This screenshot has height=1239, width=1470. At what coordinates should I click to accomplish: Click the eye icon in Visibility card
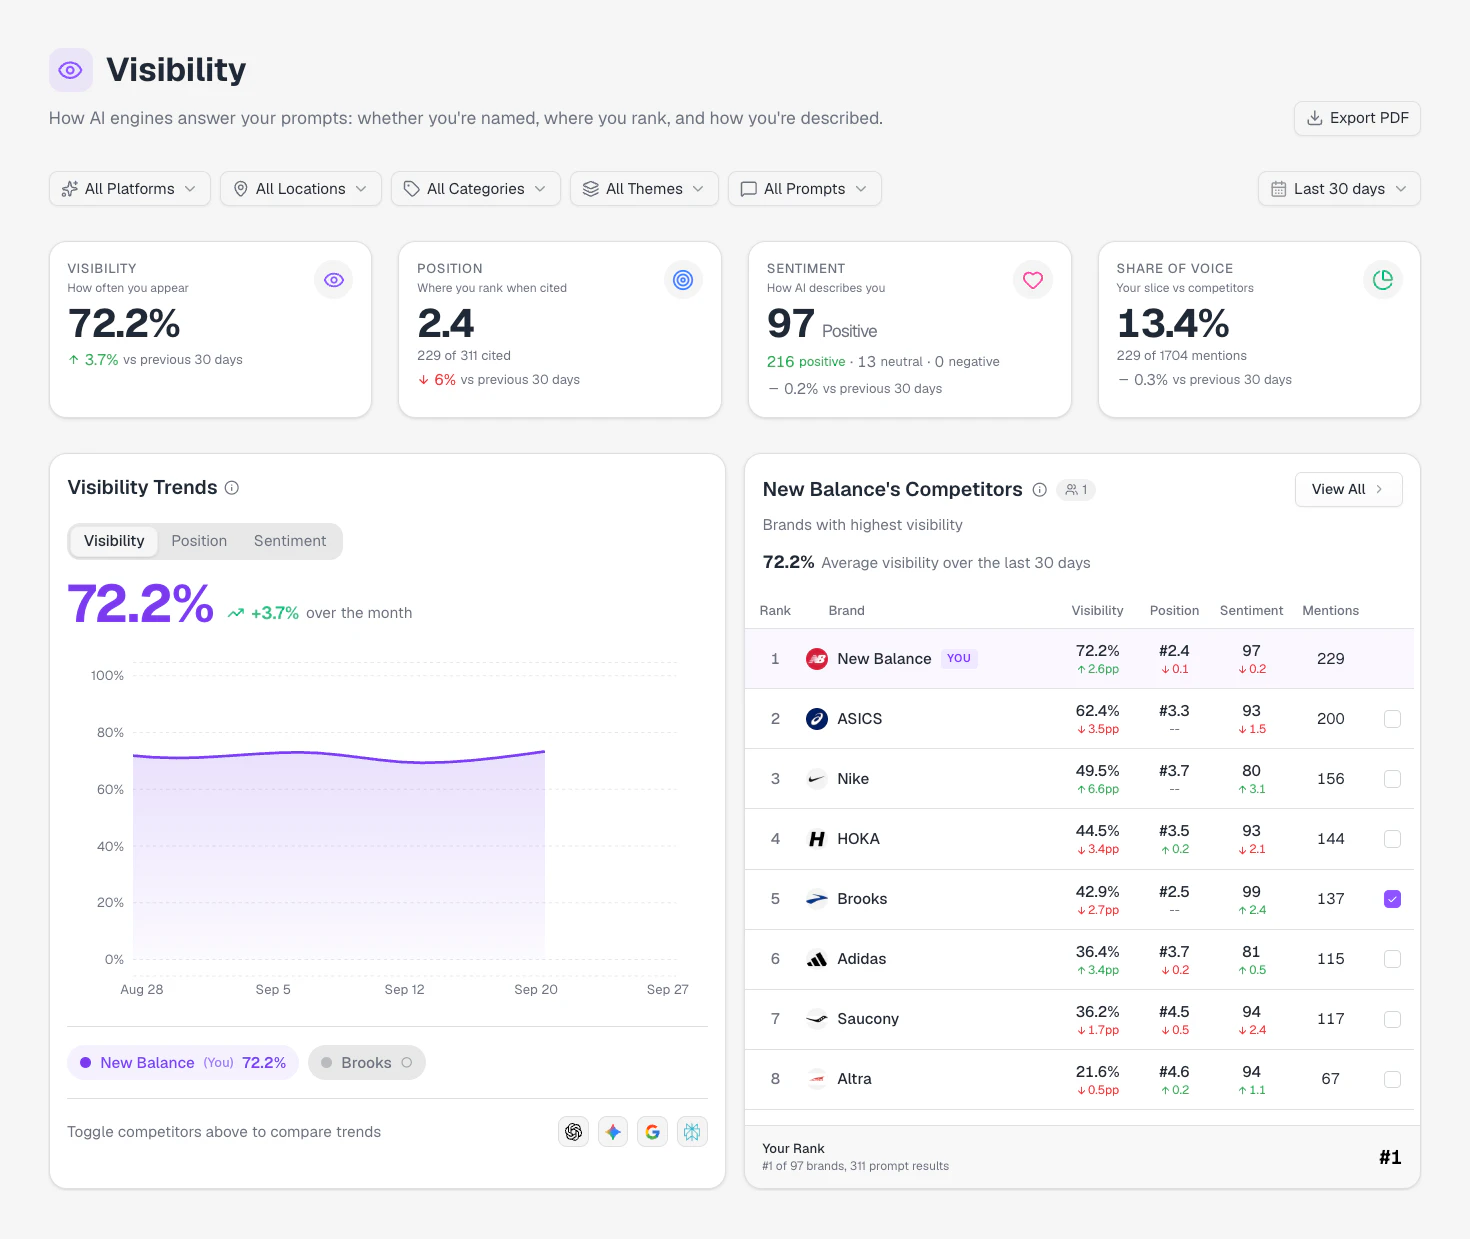[334, 280]
